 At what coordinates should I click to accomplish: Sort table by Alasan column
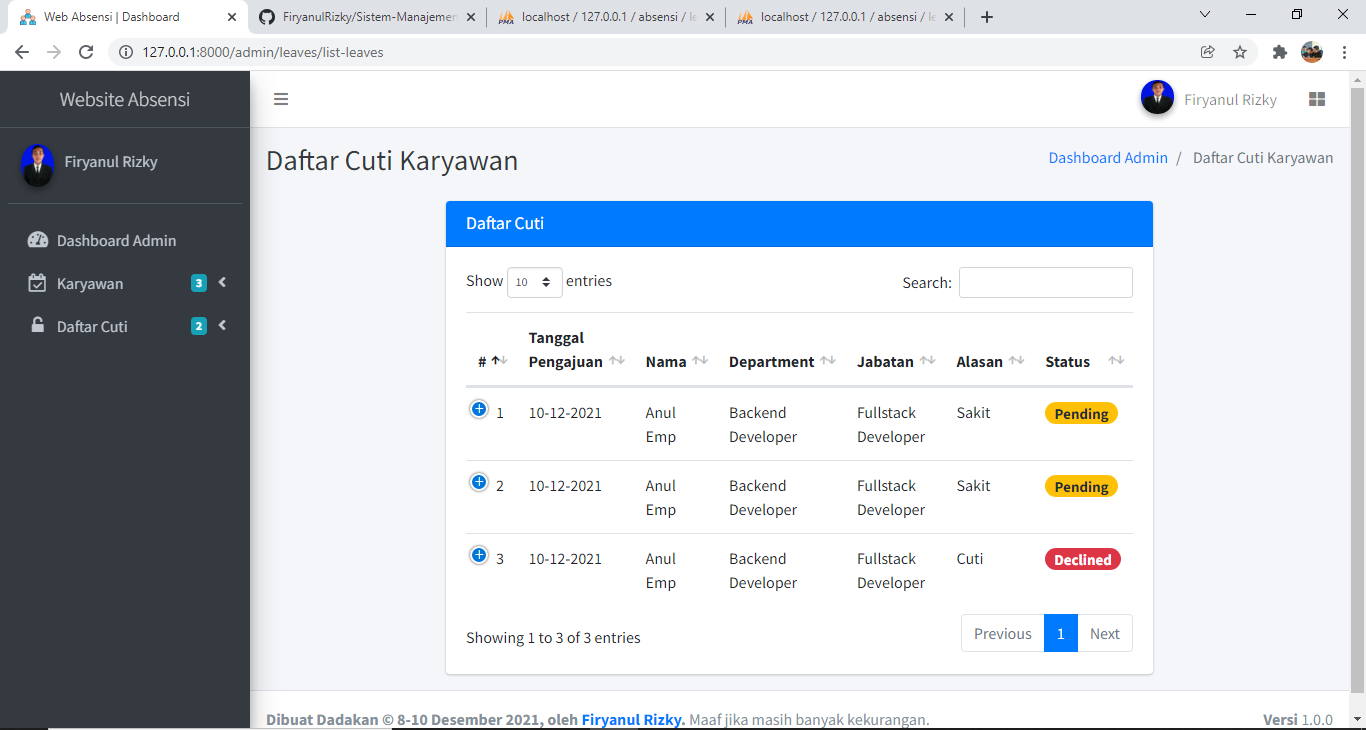(x=990, y=350)
